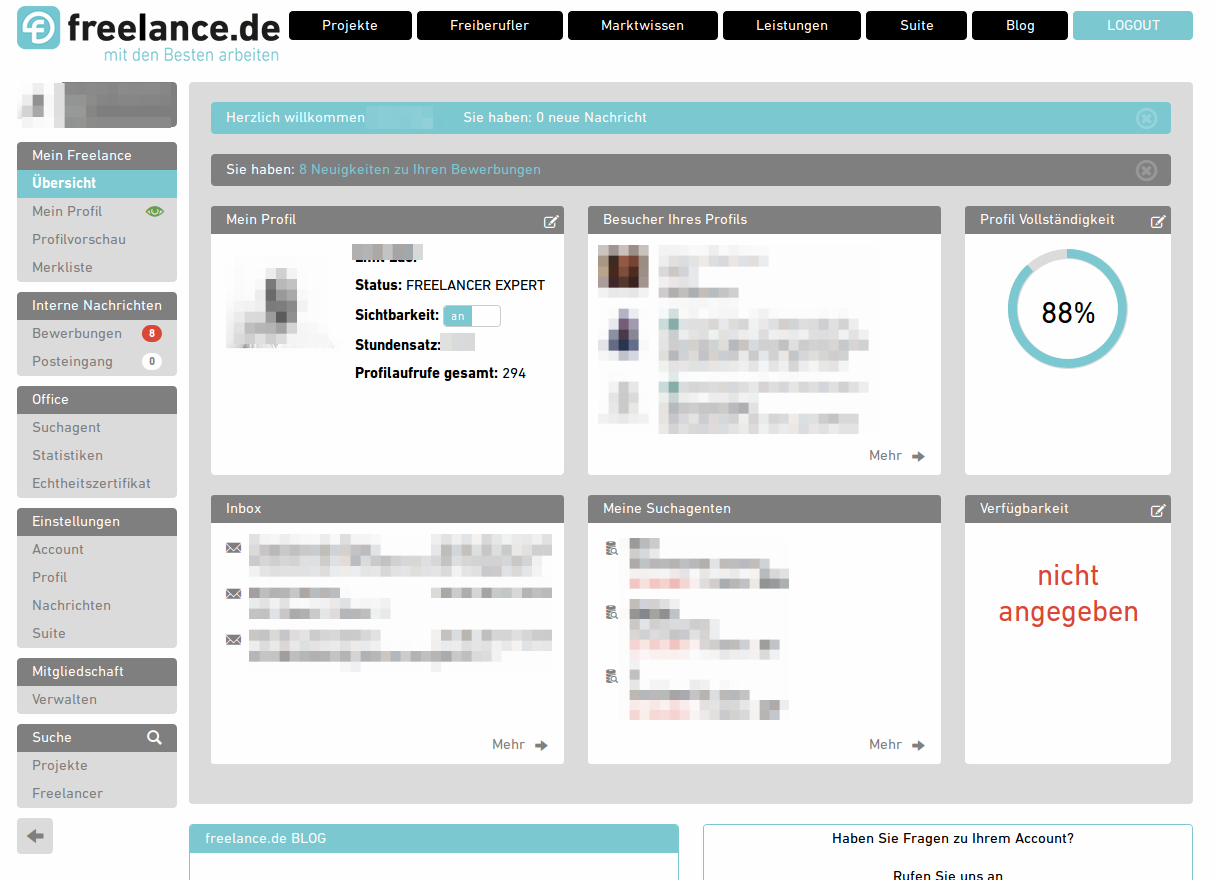Open Mein Profil in the sidebar
The height and width of the screenshot is (880, 1217).
(x=67, y=211)
